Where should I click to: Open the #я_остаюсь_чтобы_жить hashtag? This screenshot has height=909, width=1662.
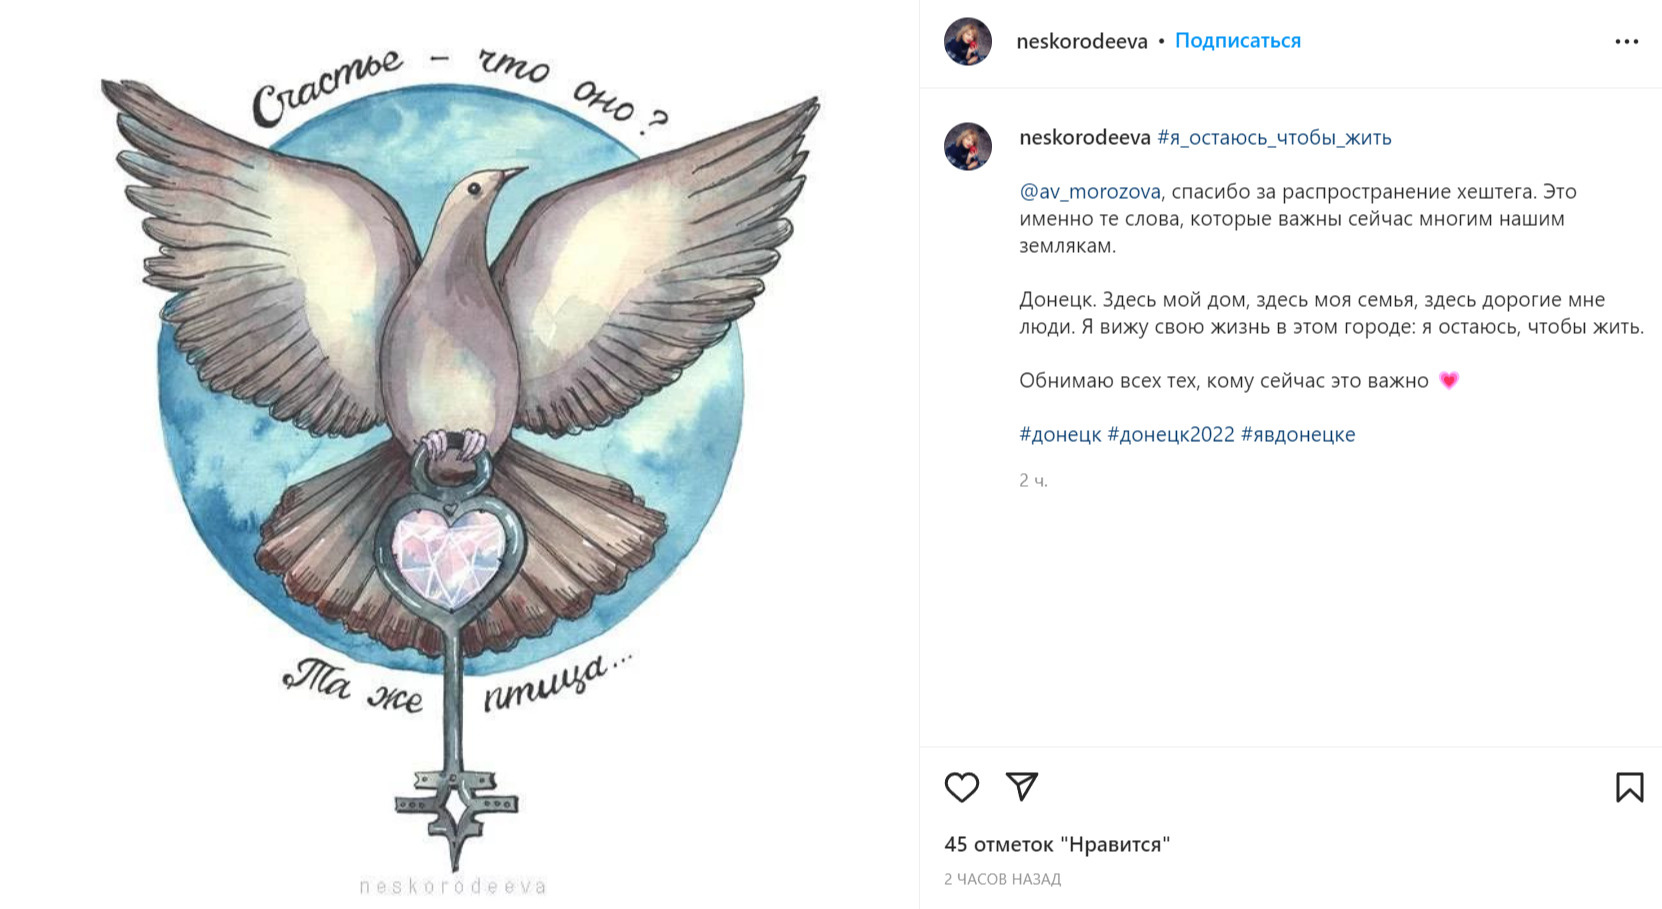1274,138
